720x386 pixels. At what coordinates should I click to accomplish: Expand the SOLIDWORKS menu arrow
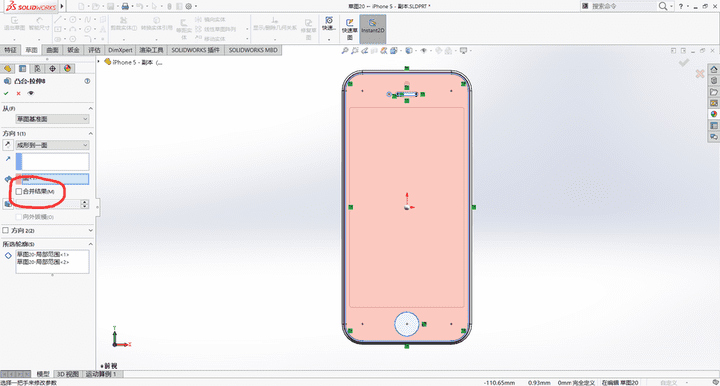tap(62, 6)
